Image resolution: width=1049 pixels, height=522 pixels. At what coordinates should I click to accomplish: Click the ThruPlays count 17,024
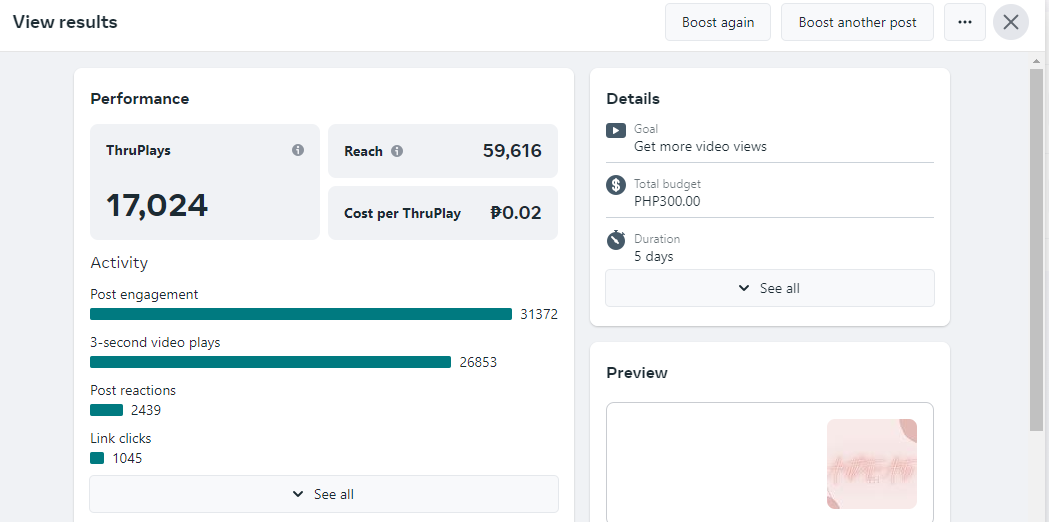coord(157,205)
